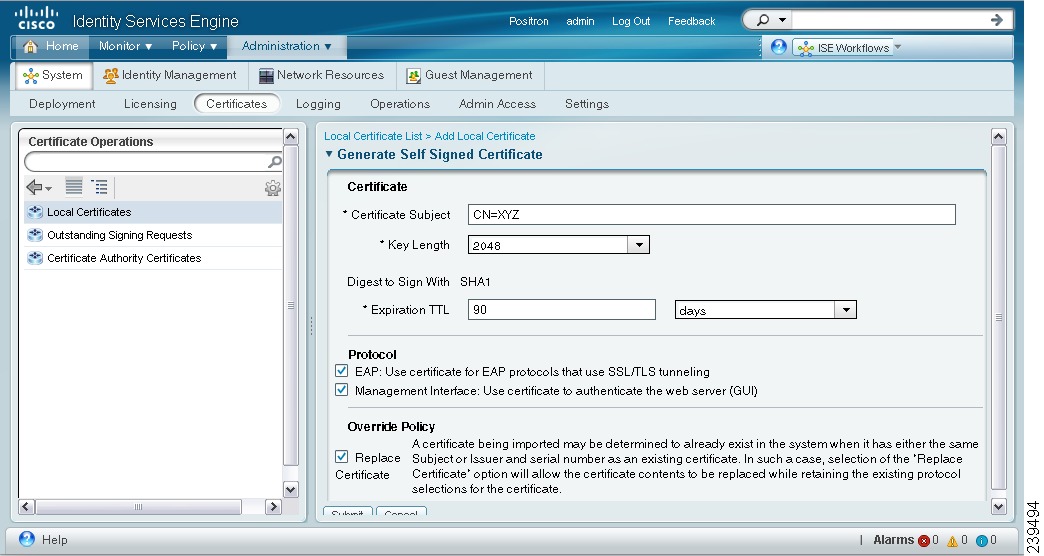
Task: Open the days unit dropdown
Action: [x=766, y=310]
